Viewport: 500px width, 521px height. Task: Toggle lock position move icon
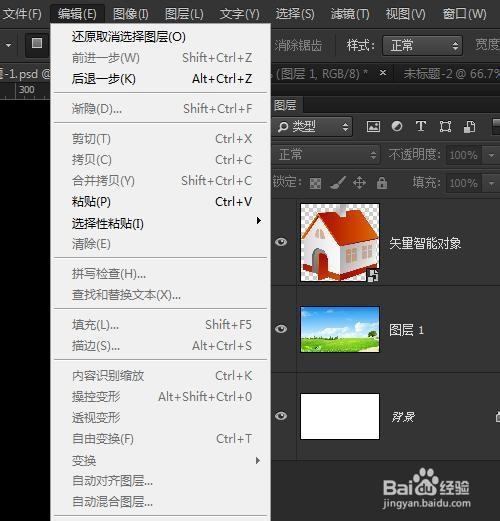(359, 183)
